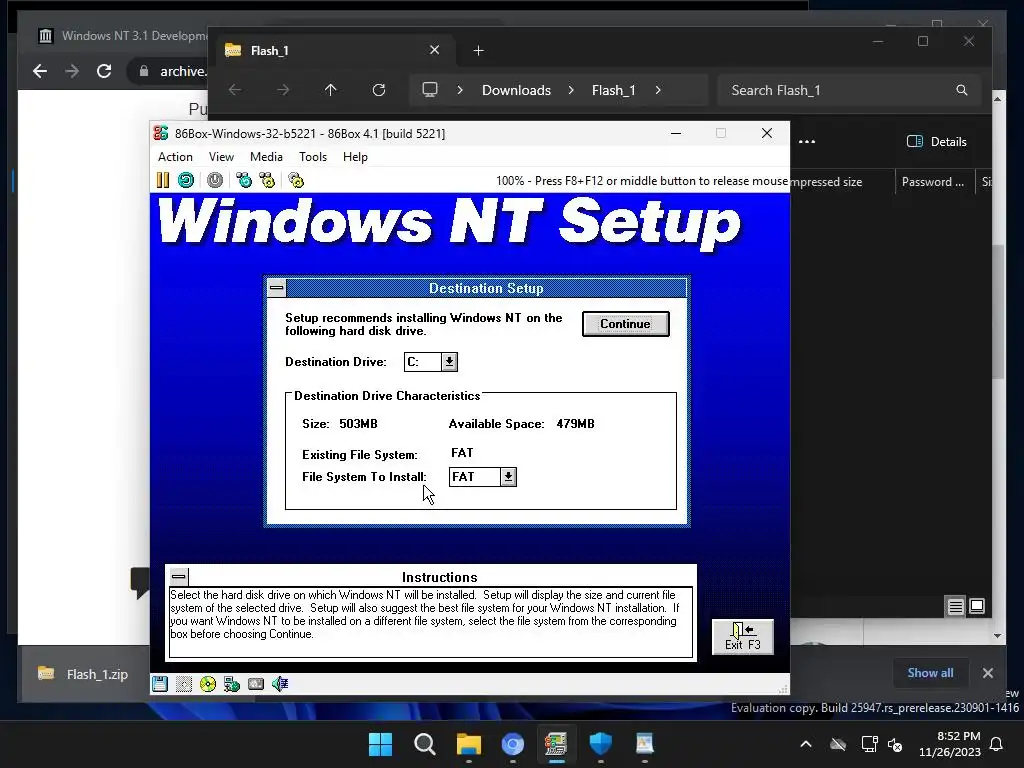Click the dimmed second floppy drive icon
The height and width of the screenshot is (768, 1024).
point(184,684)
